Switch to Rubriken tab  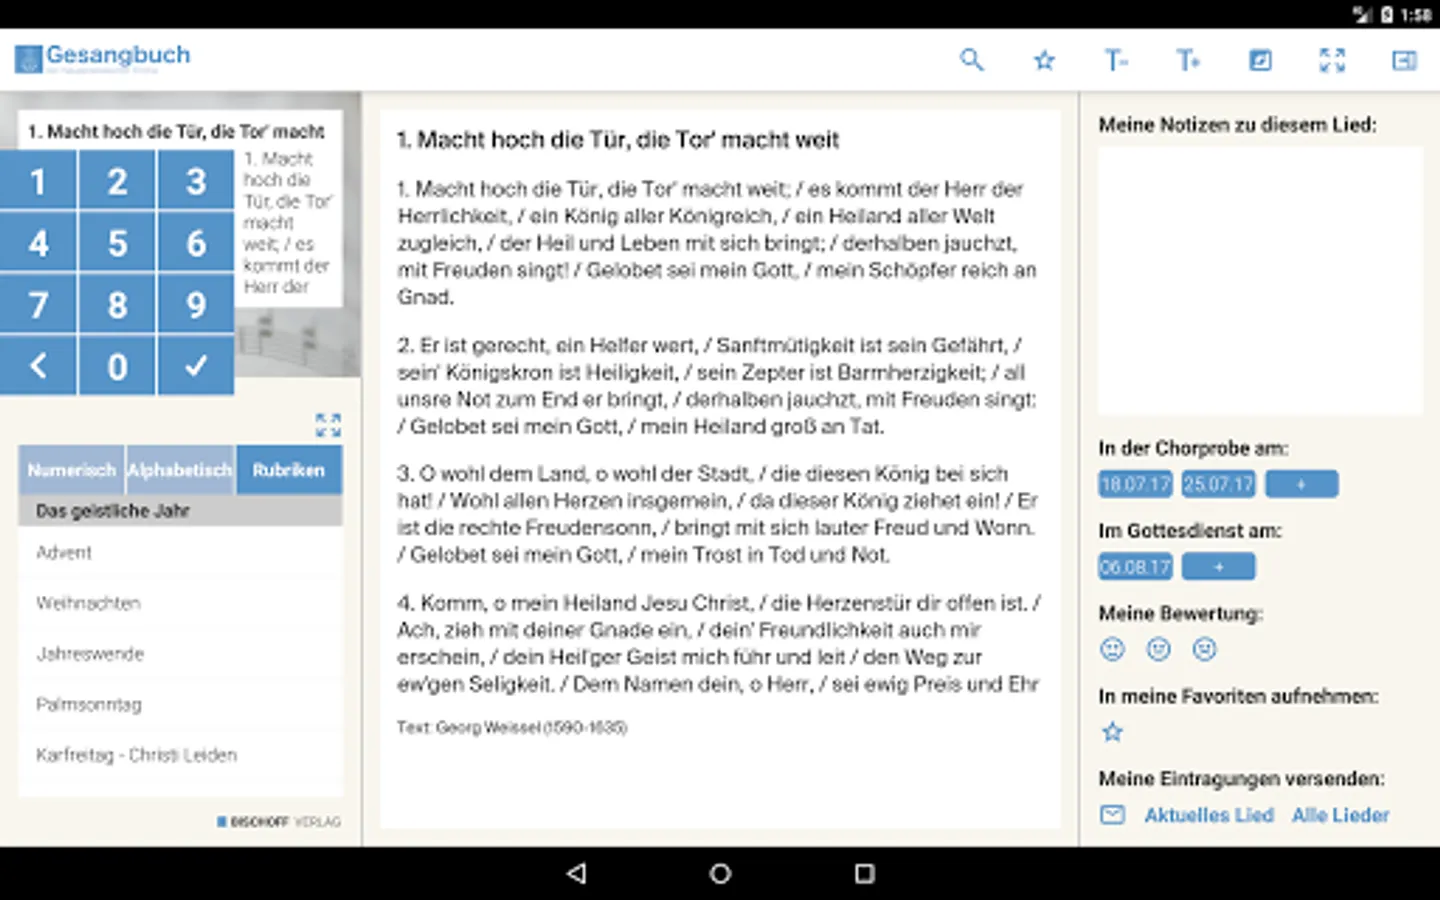(x=289, y=470)
